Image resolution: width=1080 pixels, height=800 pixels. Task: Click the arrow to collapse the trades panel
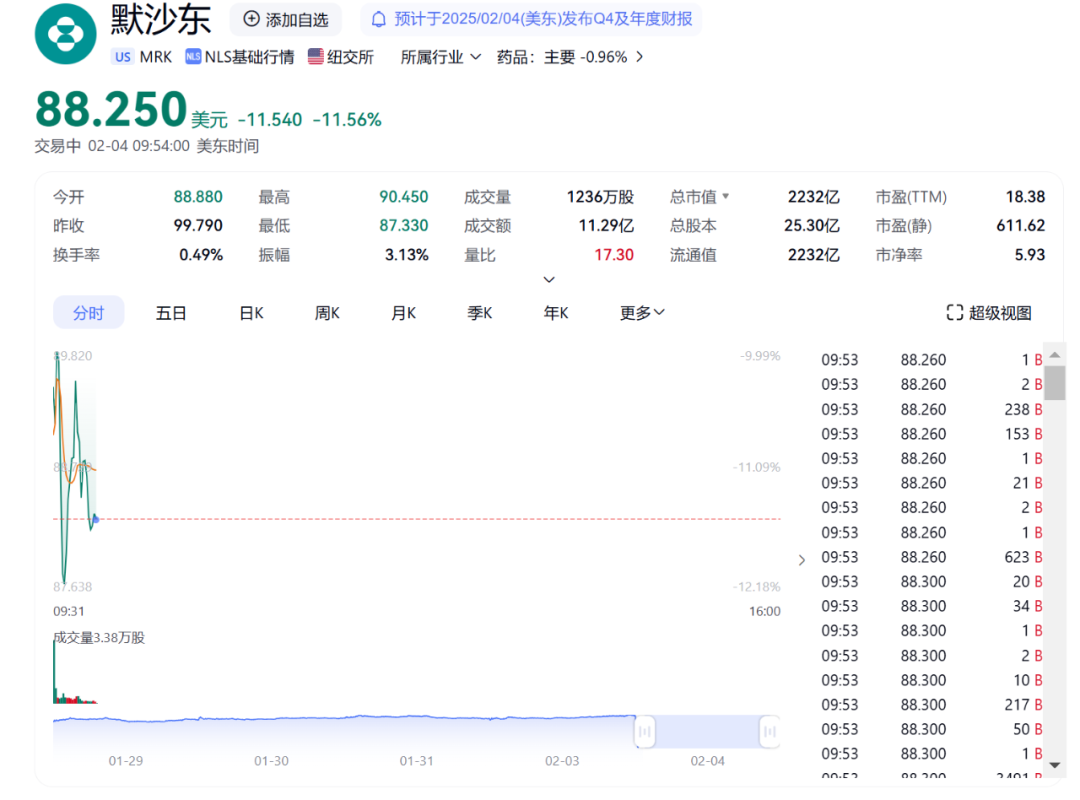coord(801,560)
